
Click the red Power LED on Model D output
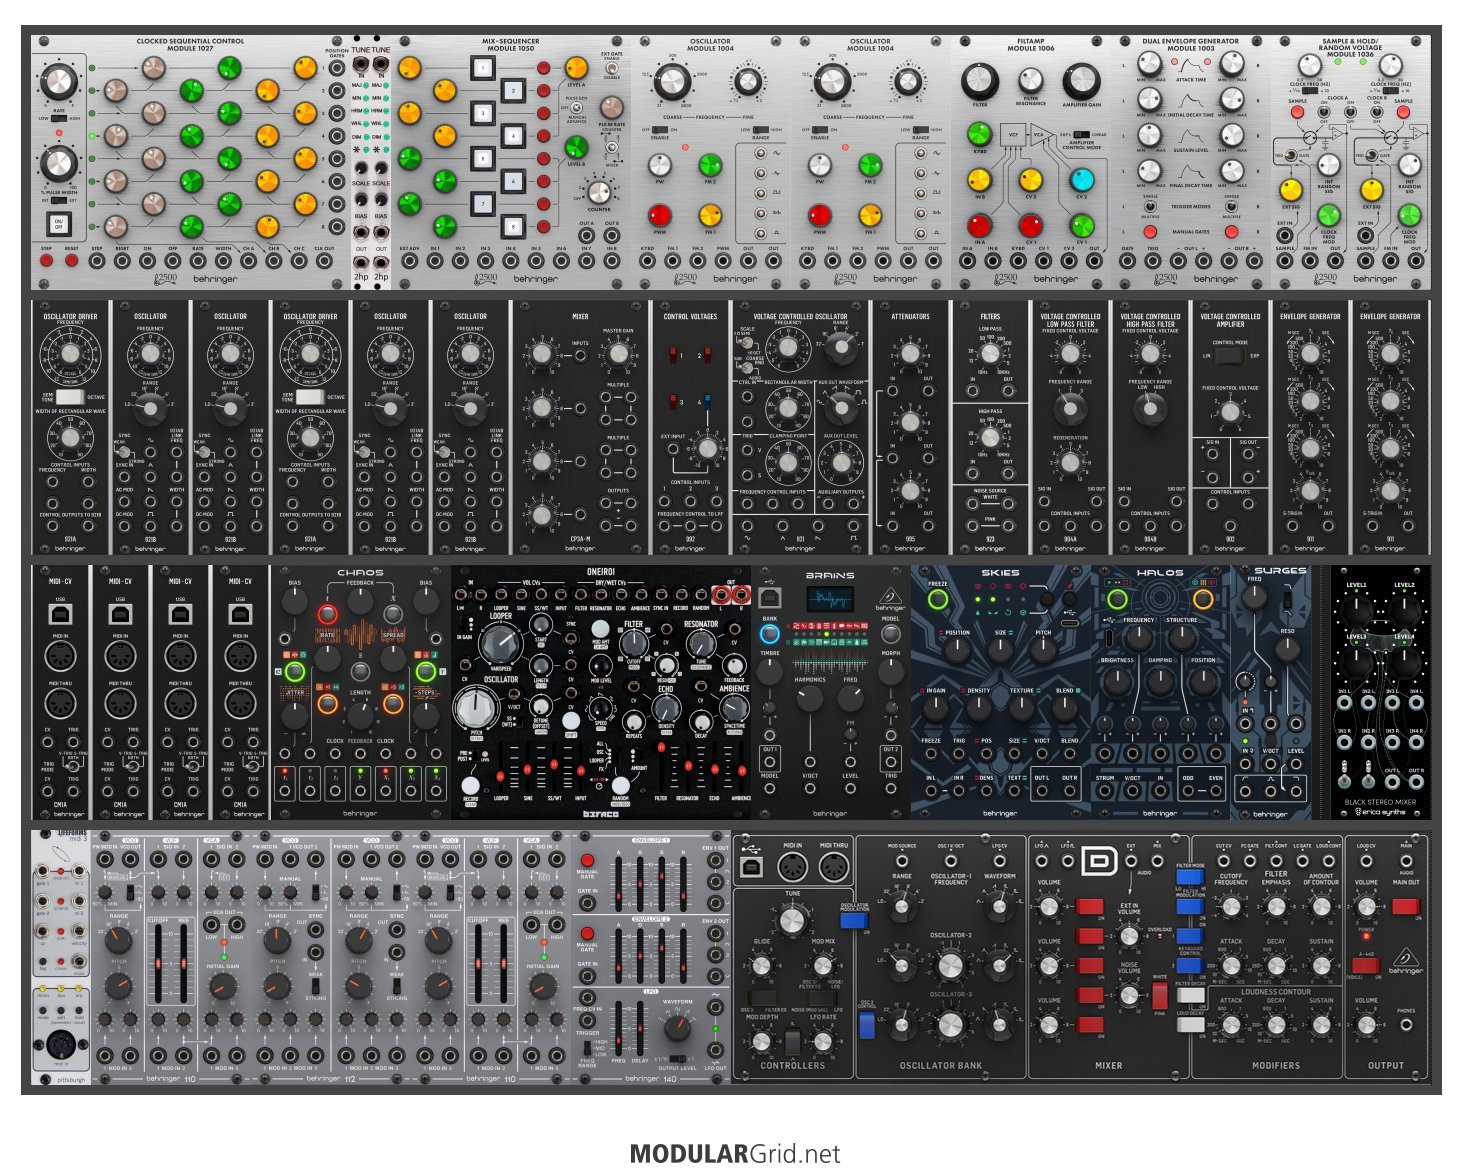click(1366, 938)
